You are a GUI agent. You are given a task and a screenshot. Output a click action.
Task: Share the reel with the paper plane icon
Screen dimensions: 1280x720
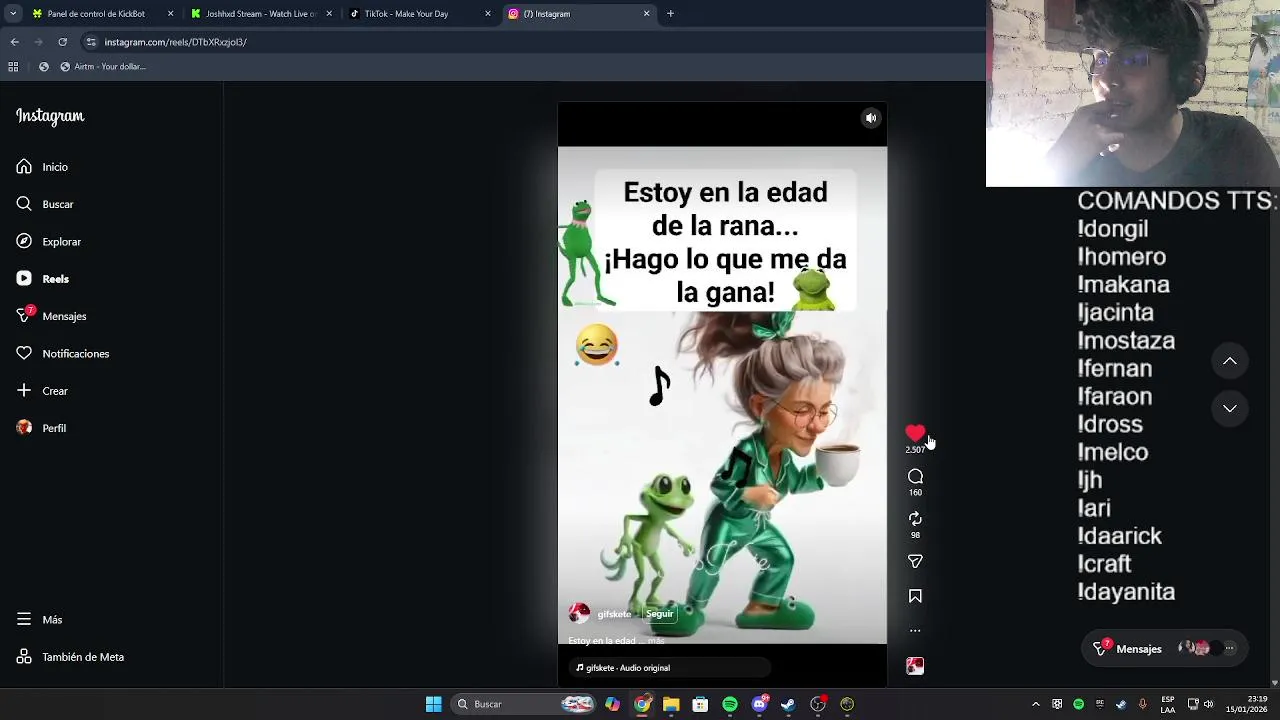(x=915, y=562)
